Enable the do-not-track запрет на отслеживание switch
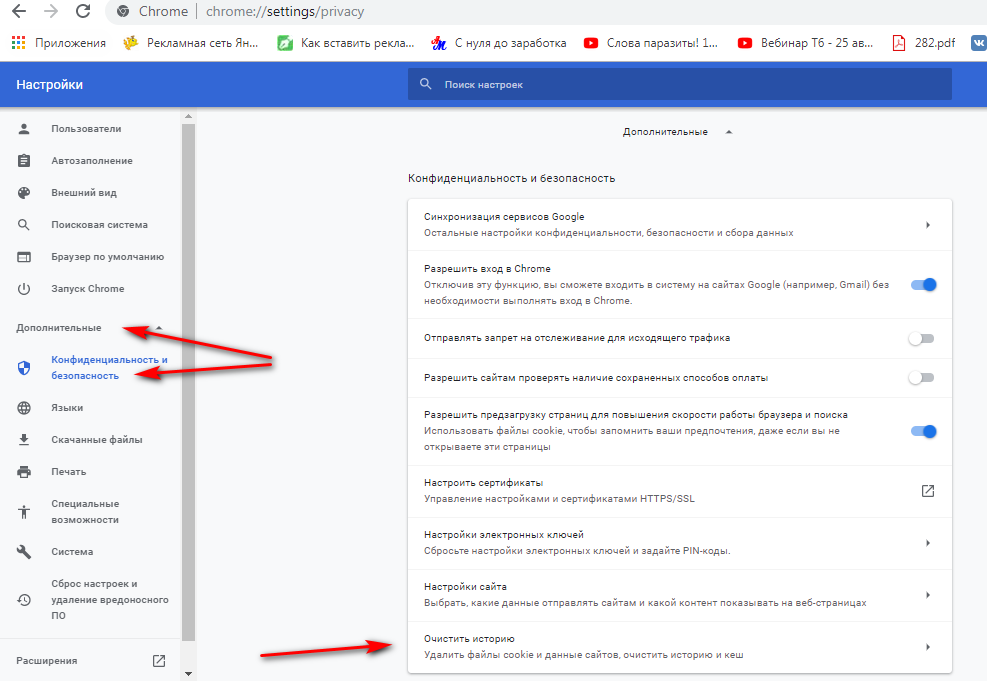 922,339
